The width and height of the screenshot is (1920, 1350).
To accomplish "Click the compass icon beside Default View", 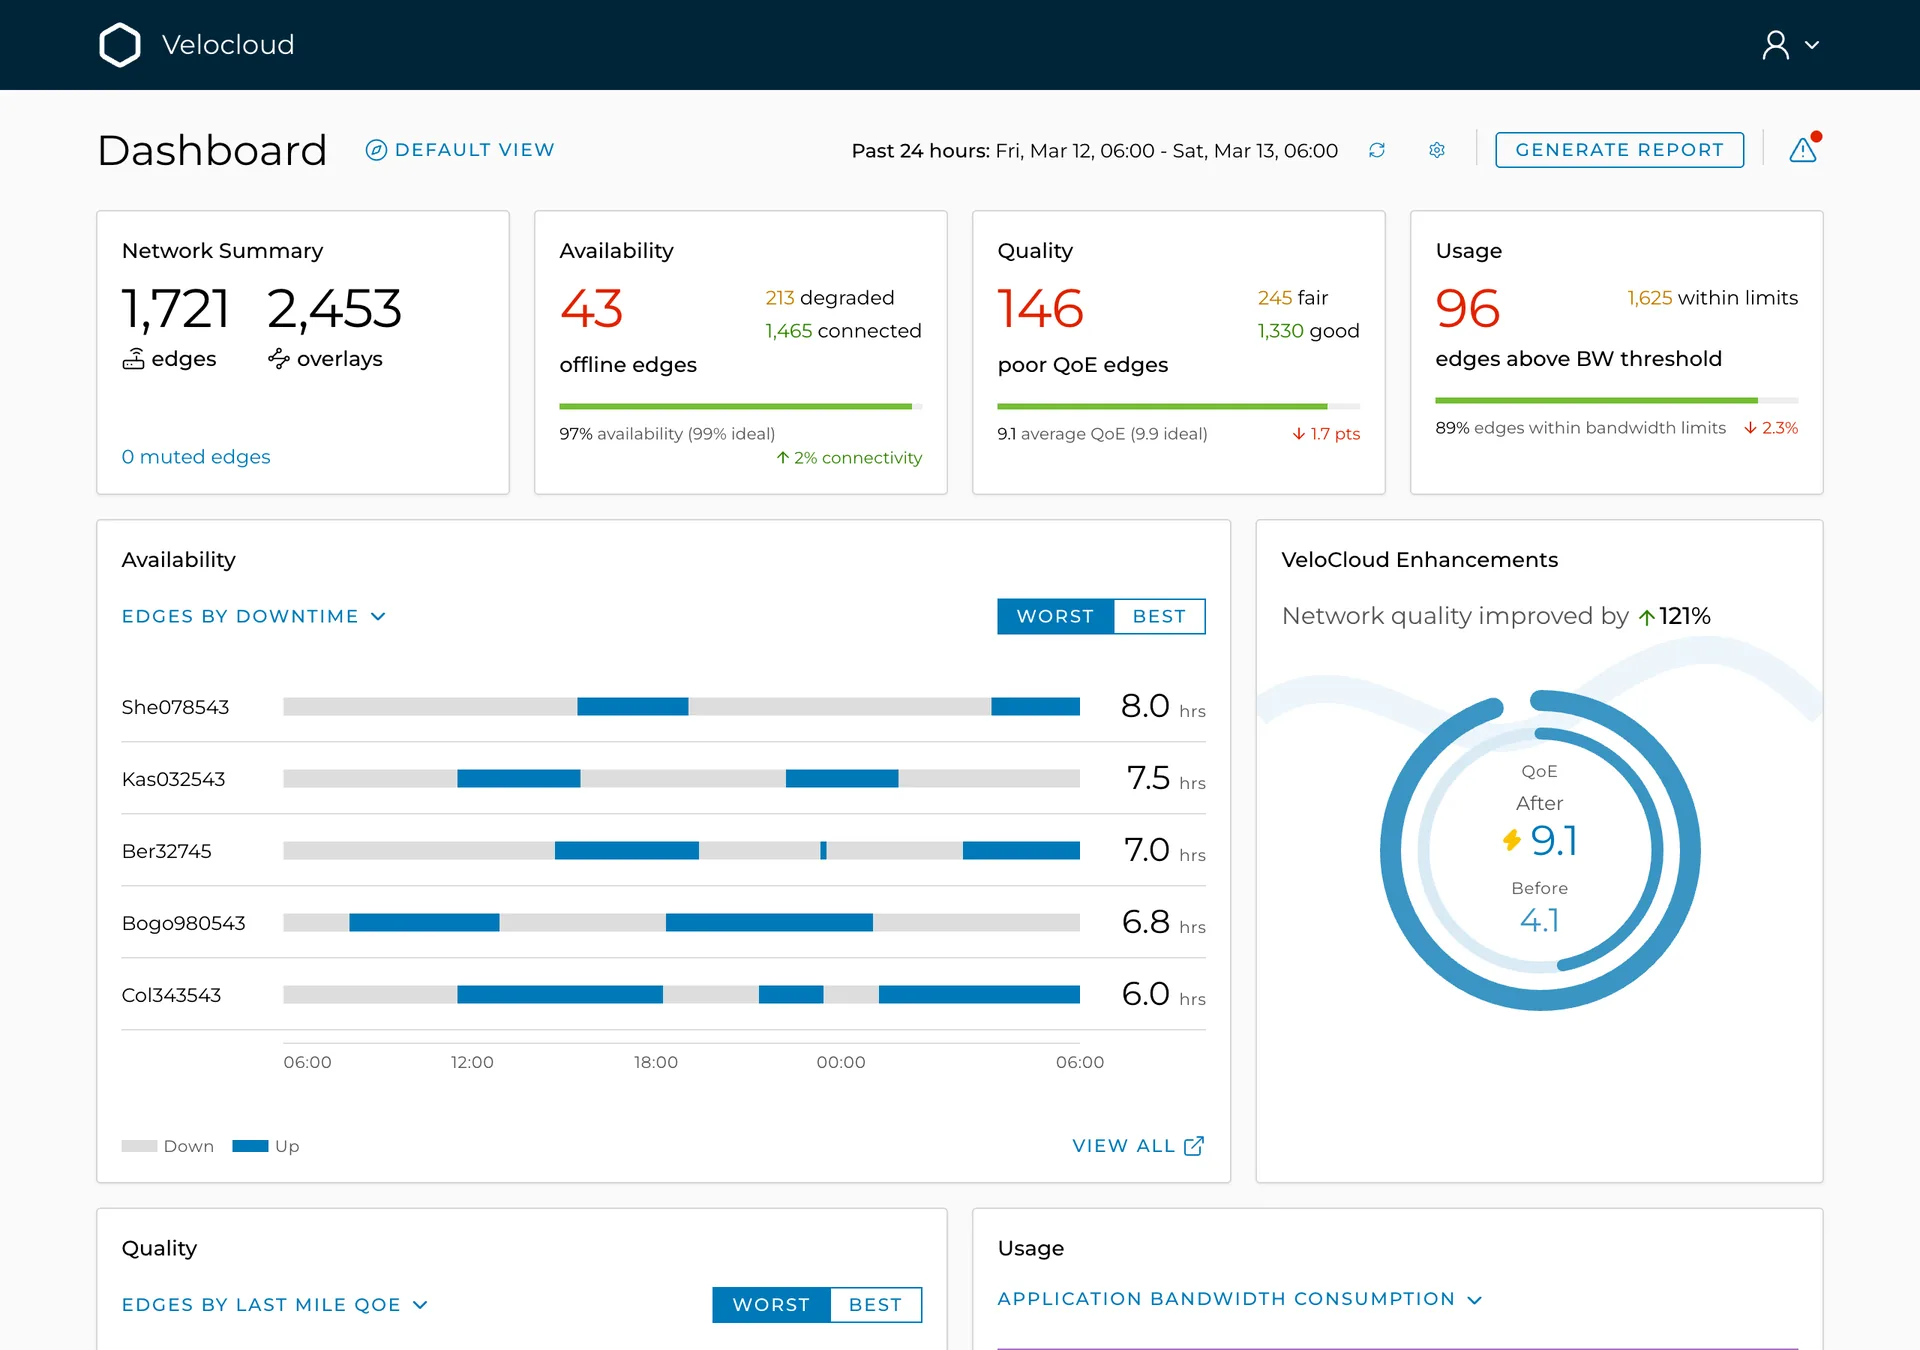I will pos(376,150).
